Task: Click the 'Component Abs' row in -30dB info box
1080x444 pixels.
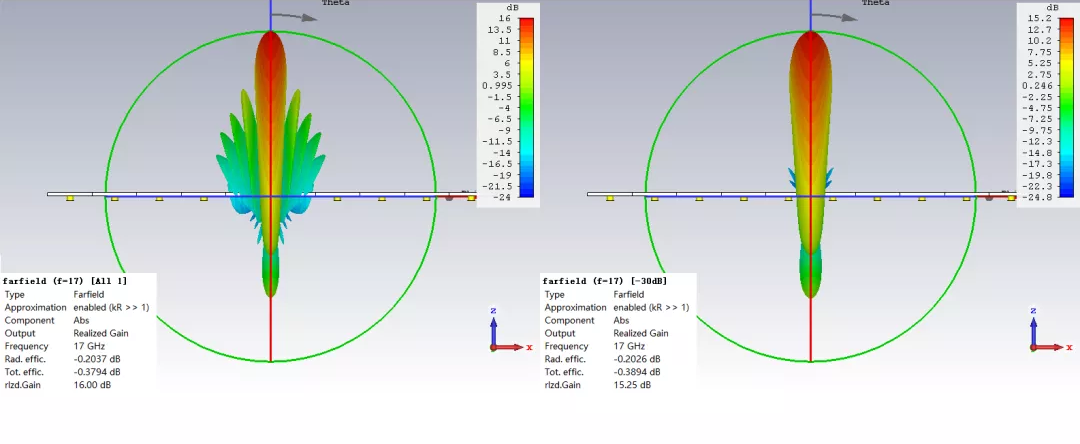Action: [x=586, y=320]
